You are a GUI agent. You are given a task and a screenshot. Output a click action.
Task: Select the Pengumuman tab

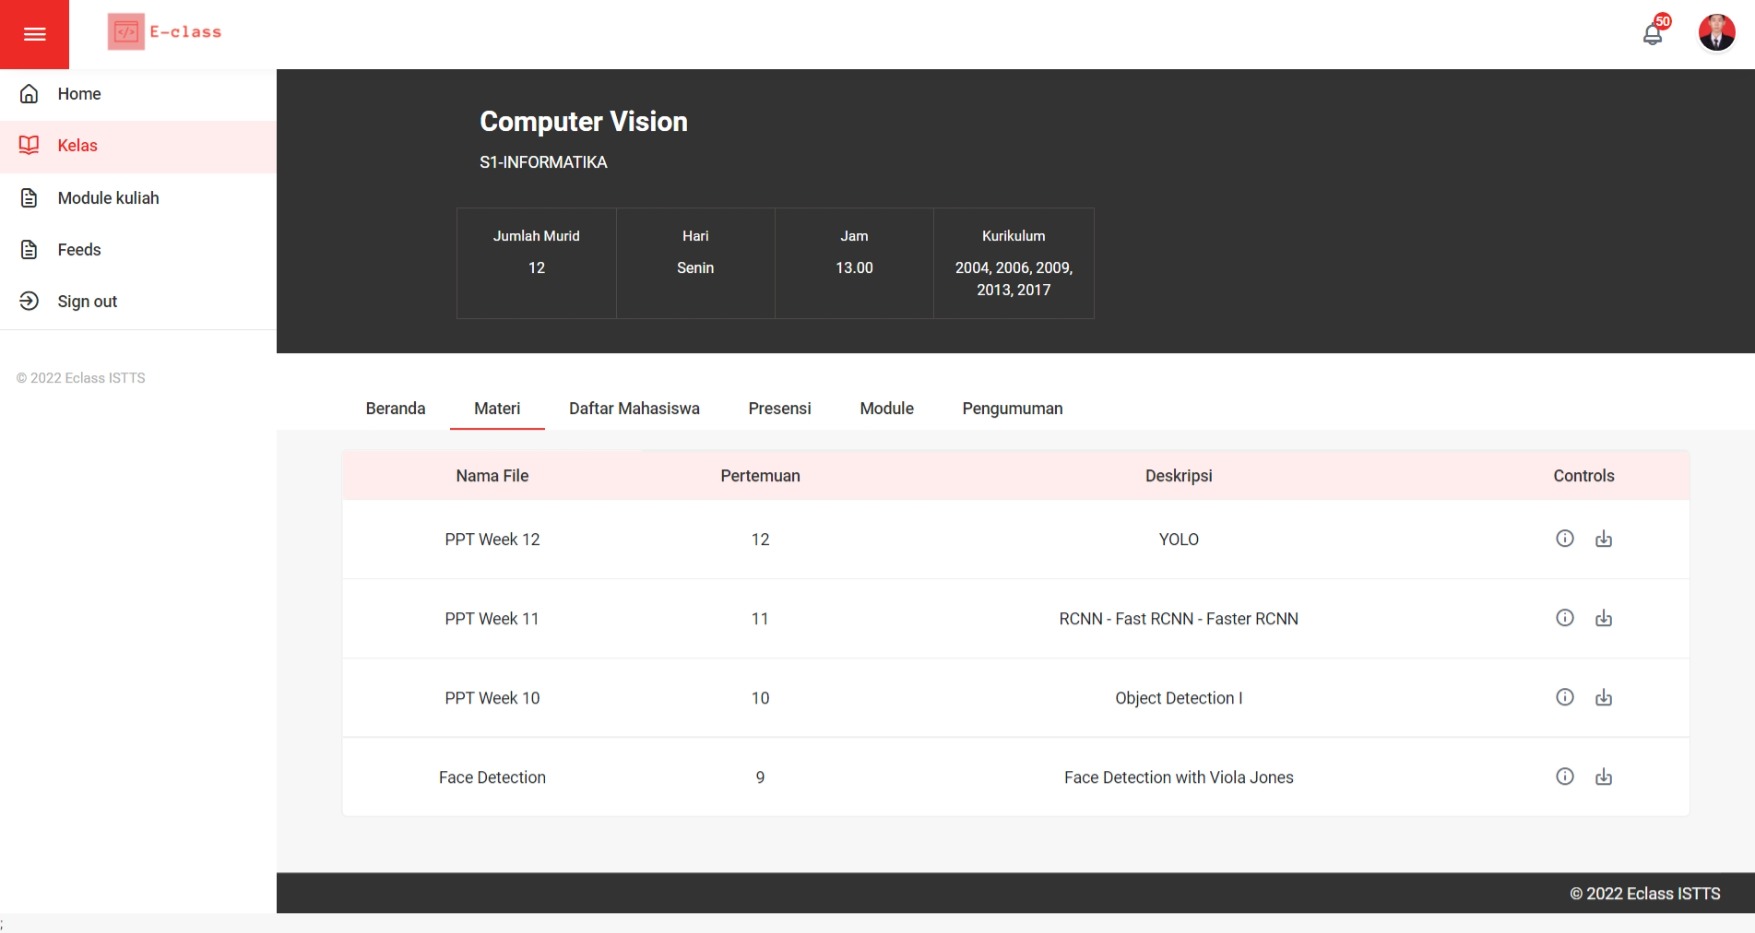(x=1012, y=408)
